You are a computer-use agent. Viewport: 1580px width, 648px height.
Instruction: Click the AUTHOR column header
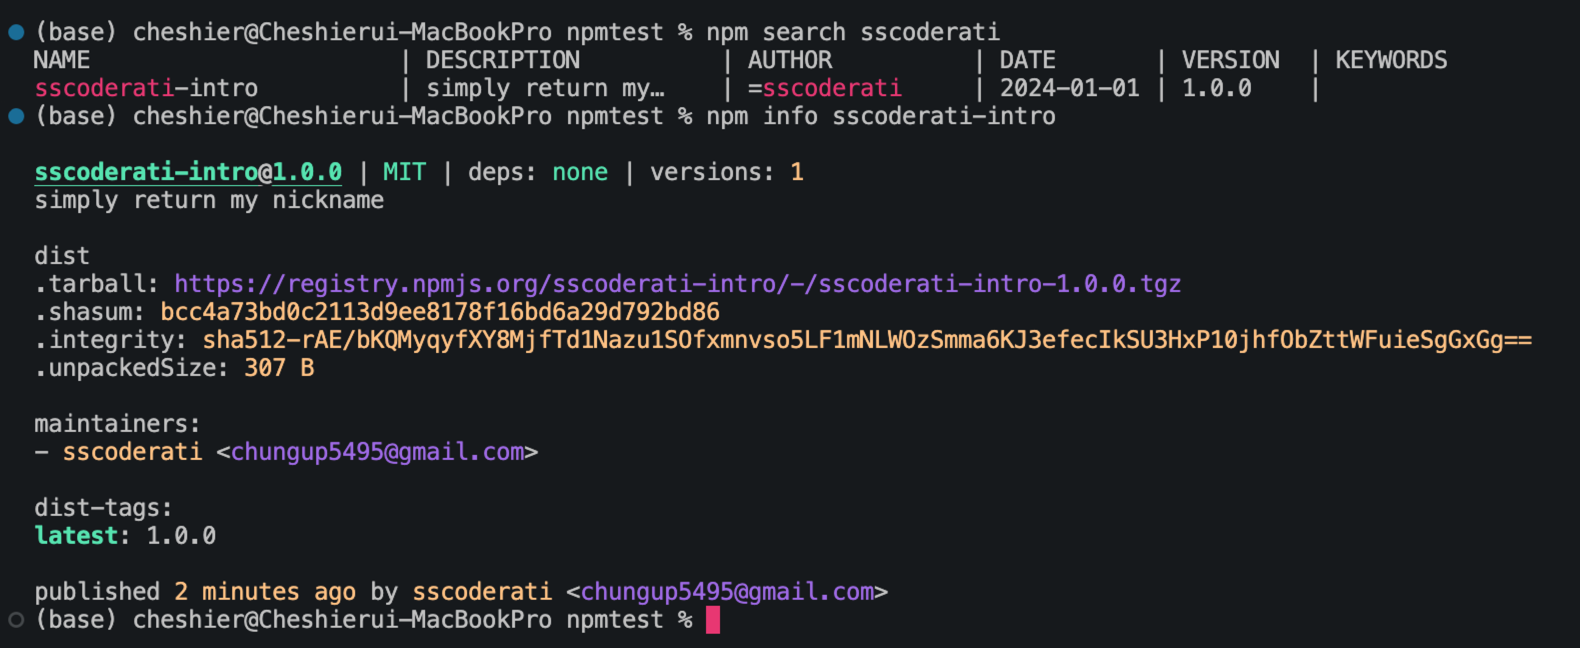(790, 60)
